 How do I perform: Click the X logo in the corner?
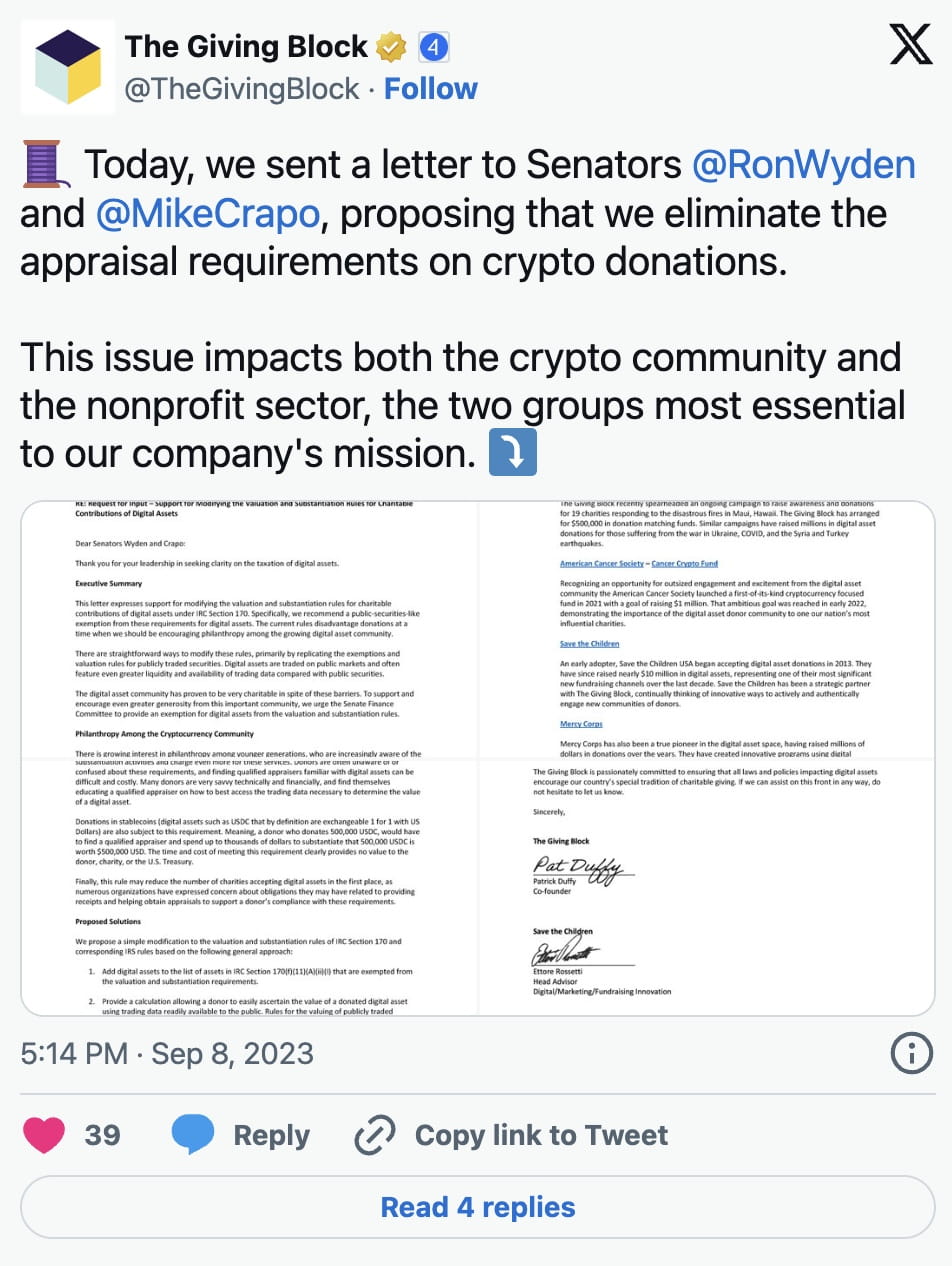point(911,42)
